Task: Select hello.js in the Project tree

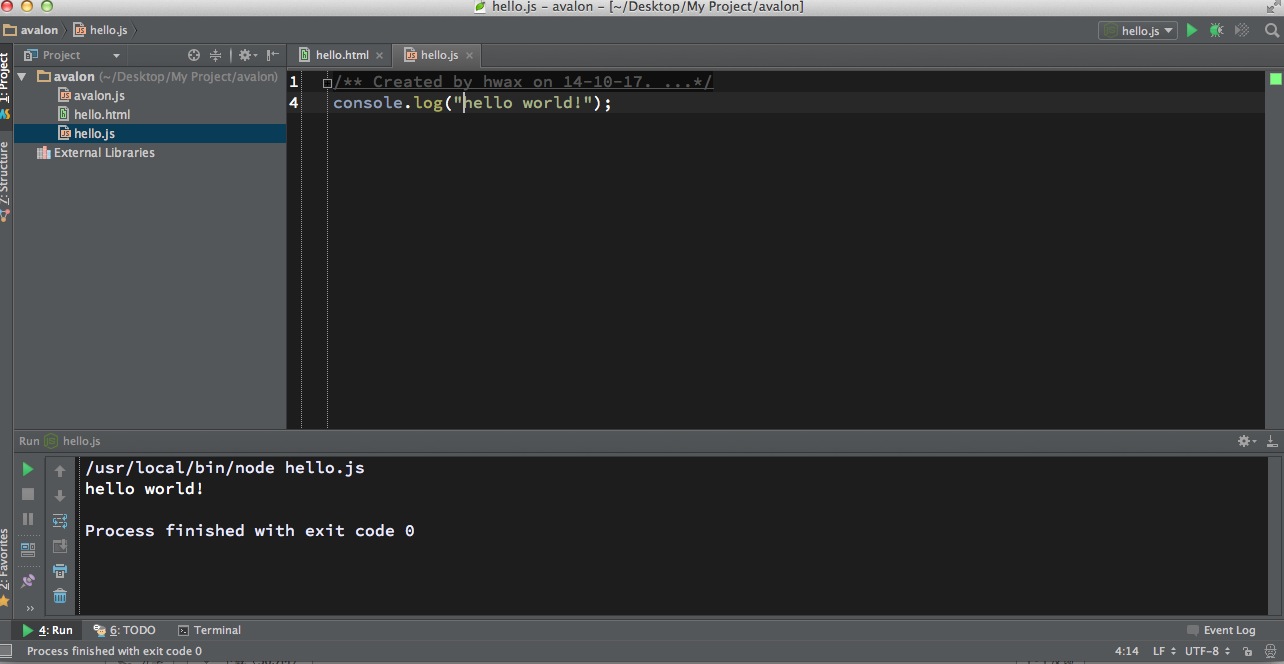Action: click(97, 133)
